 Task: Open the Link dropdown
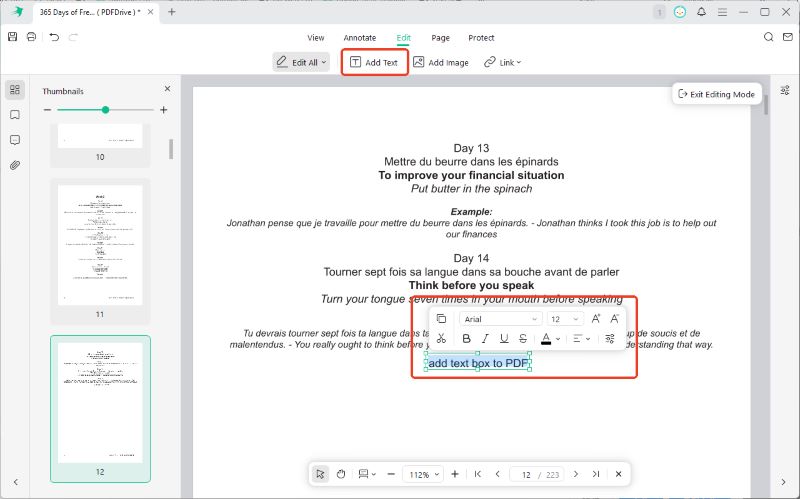coord(503,62)
